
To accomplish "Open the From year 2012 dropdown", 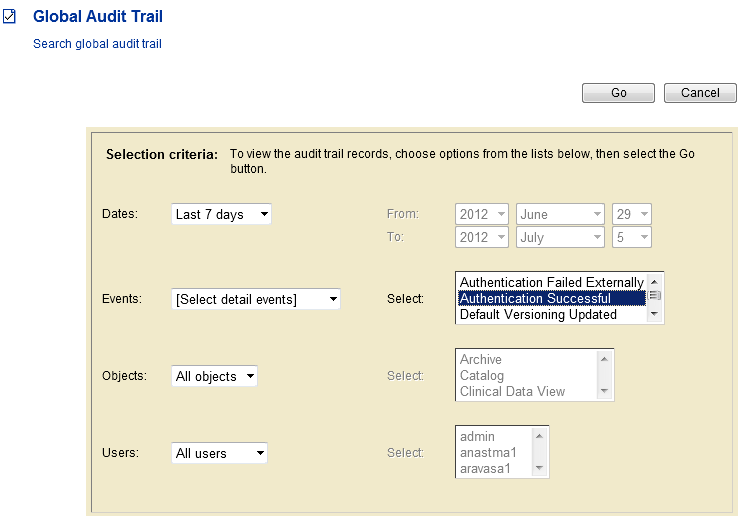I will click(481, 214).
